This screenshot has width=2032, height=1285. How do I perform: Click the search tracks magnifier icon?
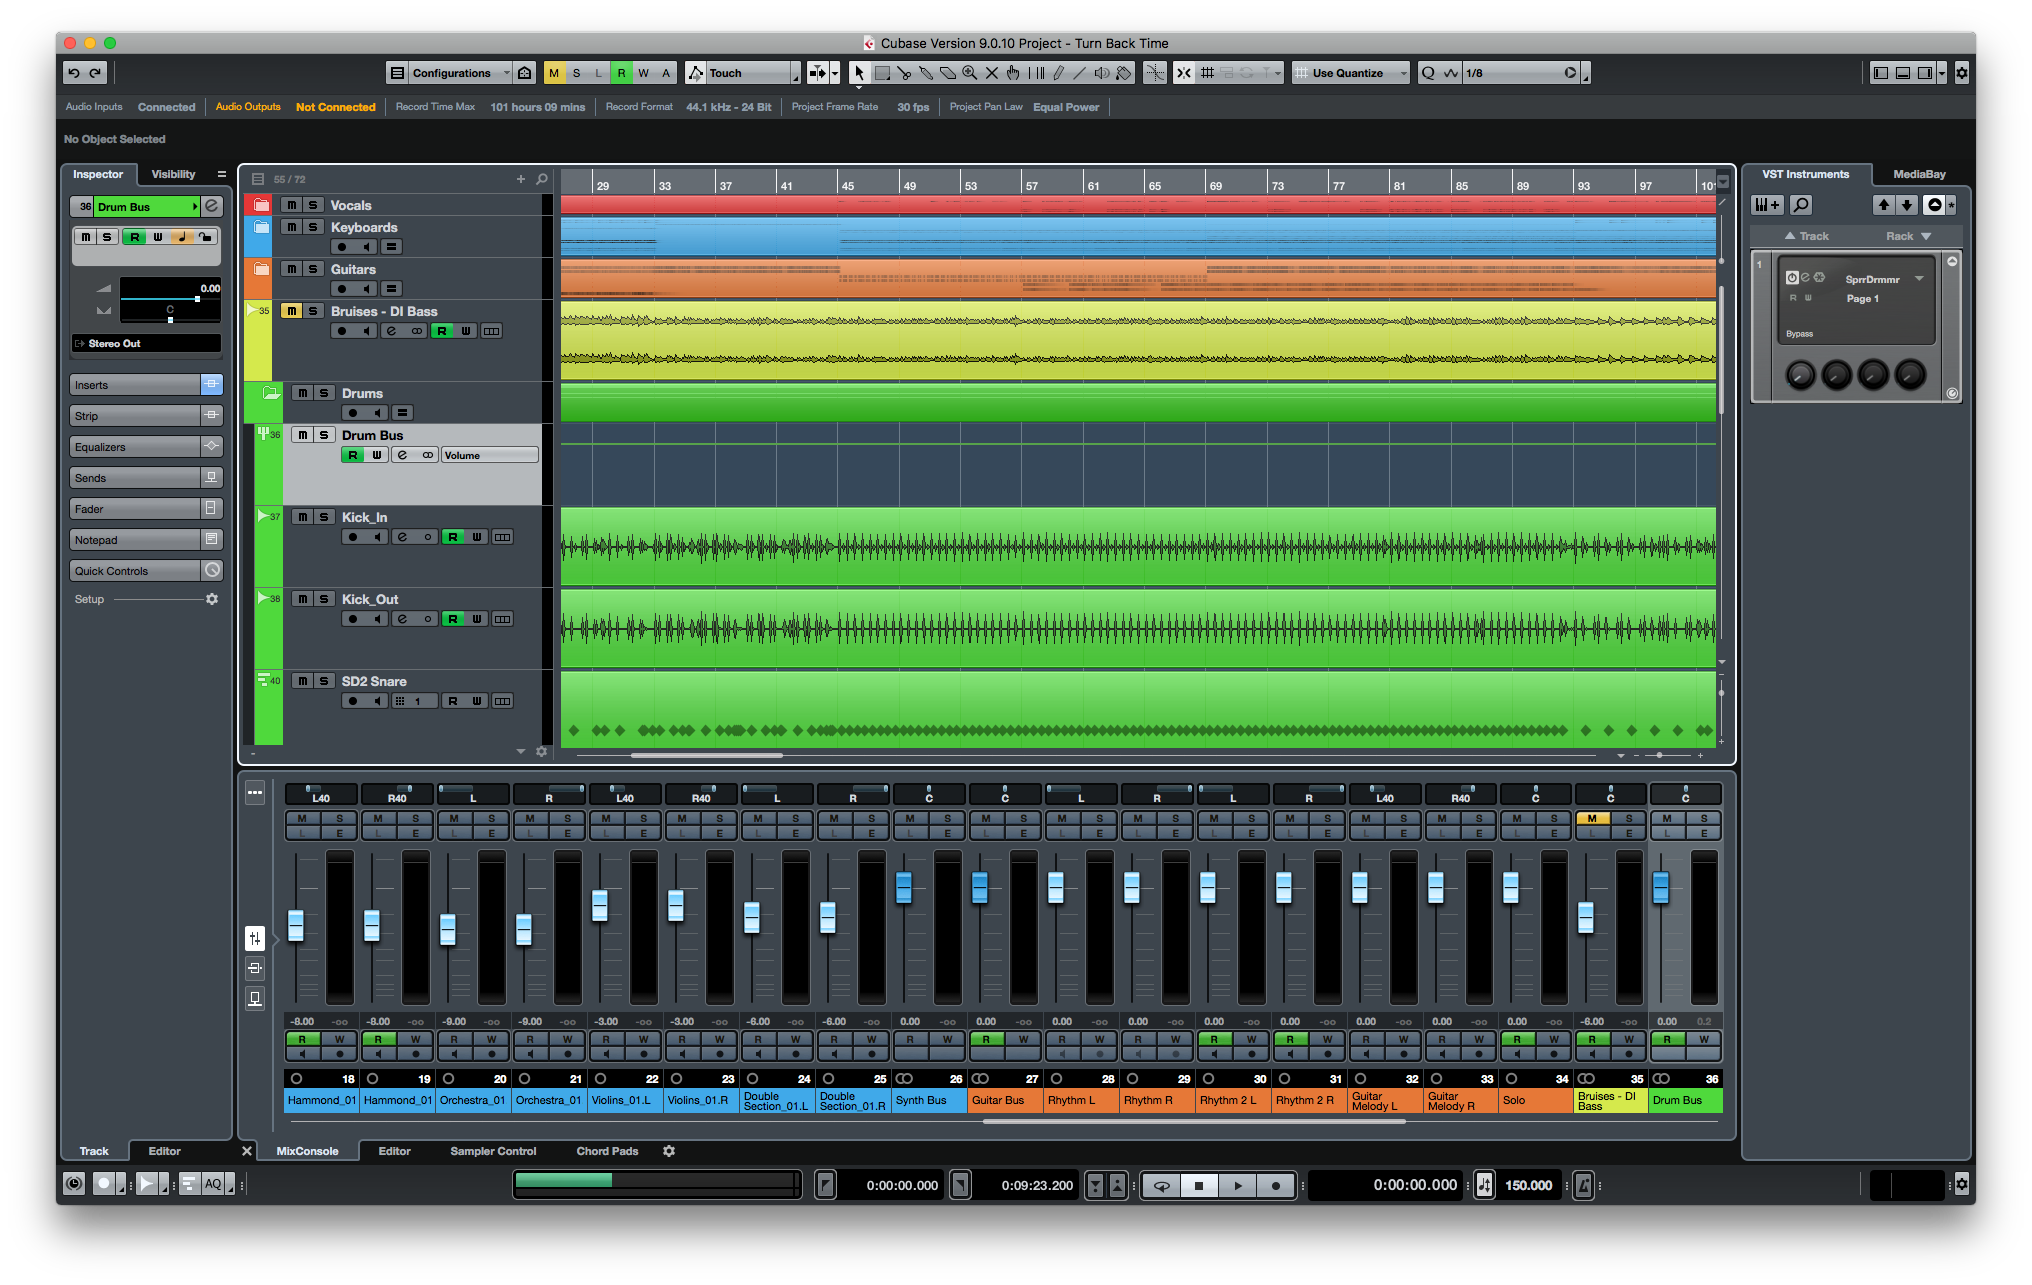coord(542,179)
